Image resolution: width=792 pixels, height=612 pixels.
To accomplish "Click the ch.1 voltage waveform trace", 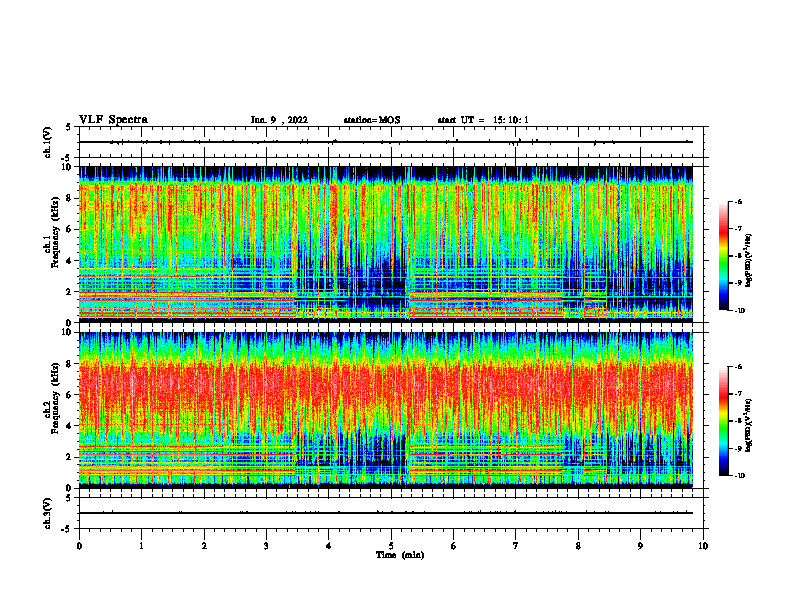I will pyautogui.click(x=386, y=142).
